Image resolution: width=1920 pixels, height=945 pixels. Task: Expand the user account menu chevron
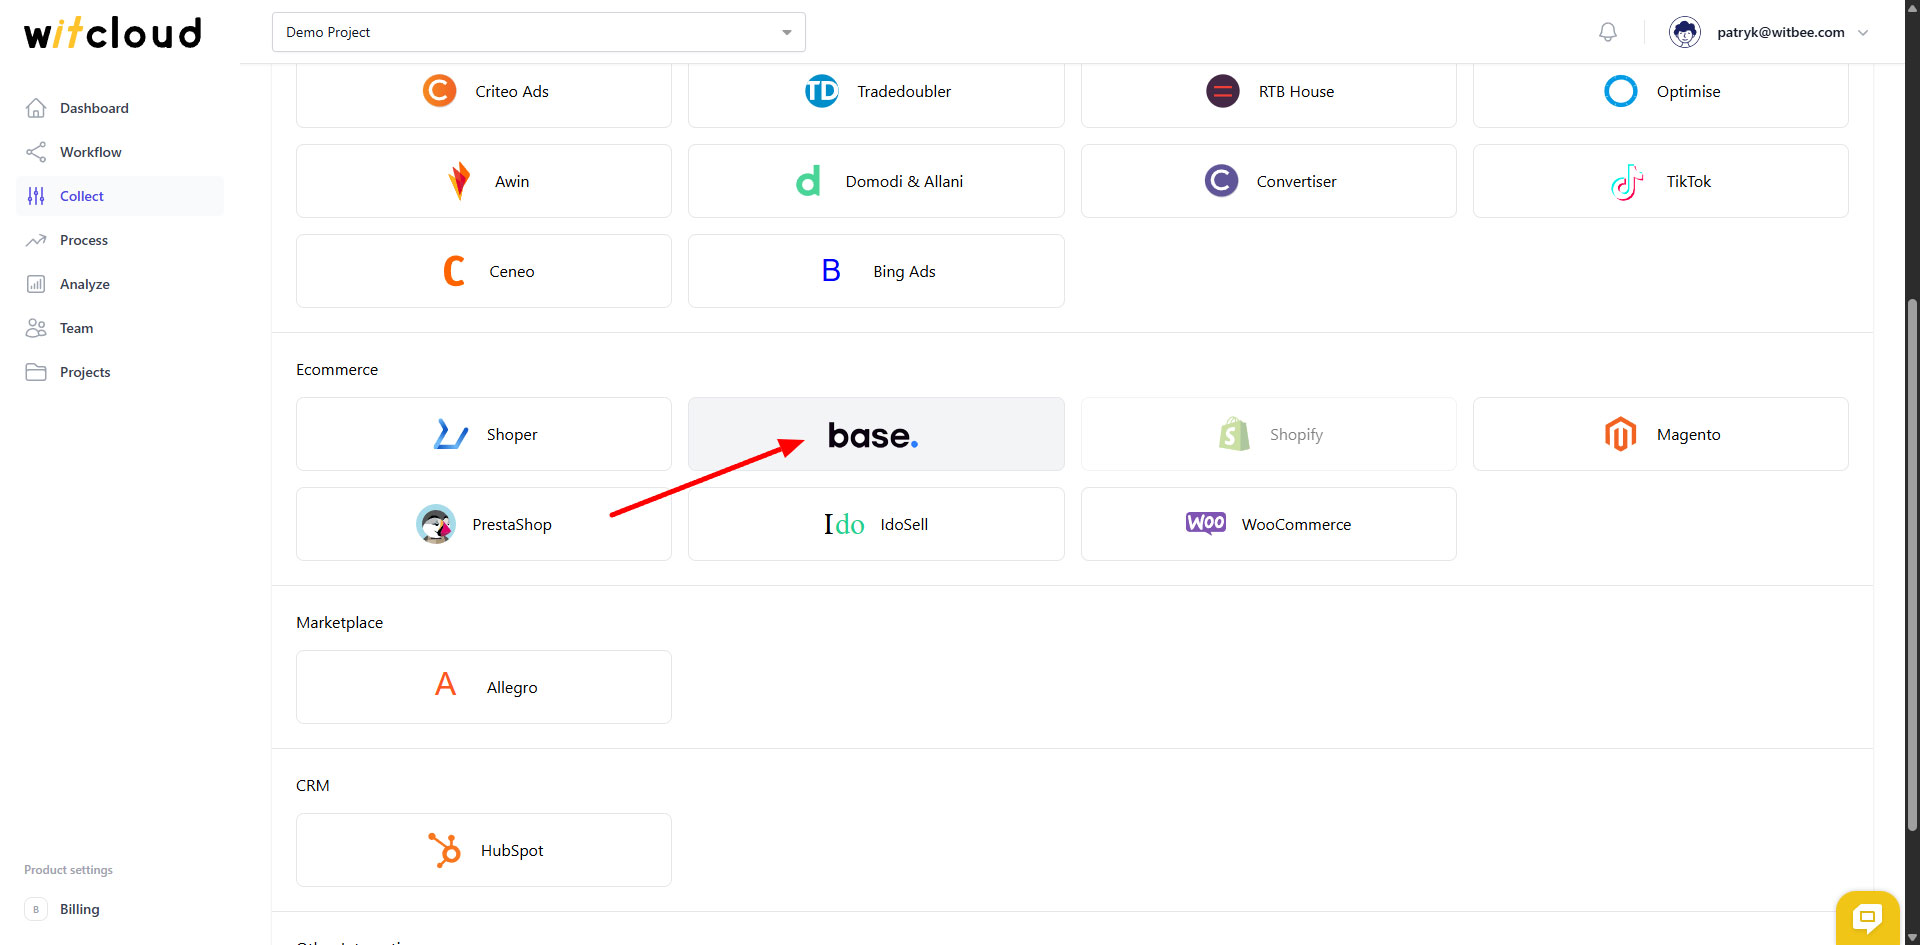click(x=1863, y=32)
